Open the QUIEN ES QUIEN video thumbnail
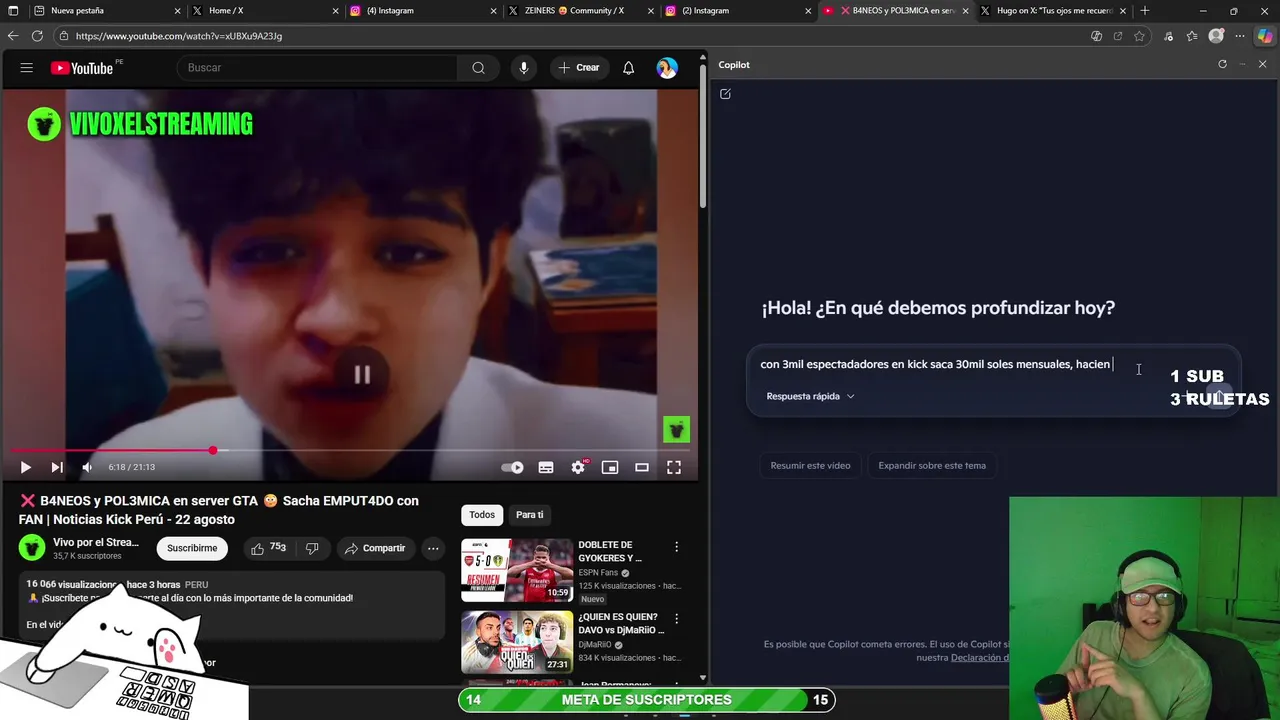 [x=517, y=642]
